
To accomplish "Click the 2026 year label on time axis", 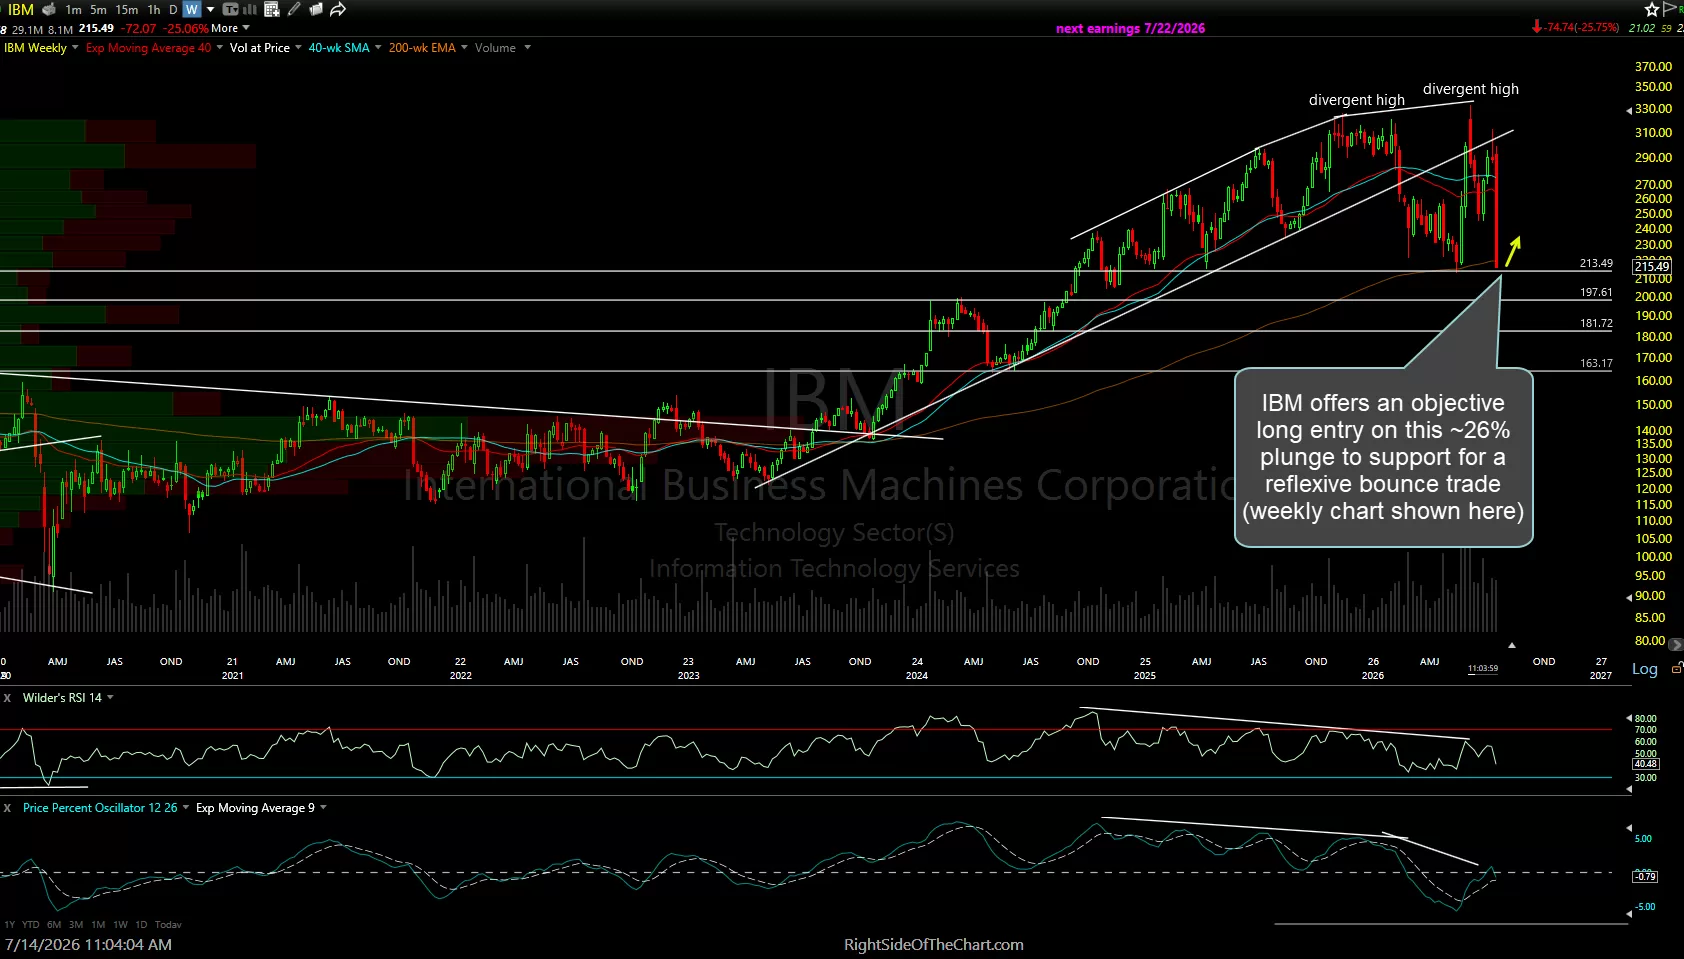I will pyautogui.click(x=1373, y=676).
